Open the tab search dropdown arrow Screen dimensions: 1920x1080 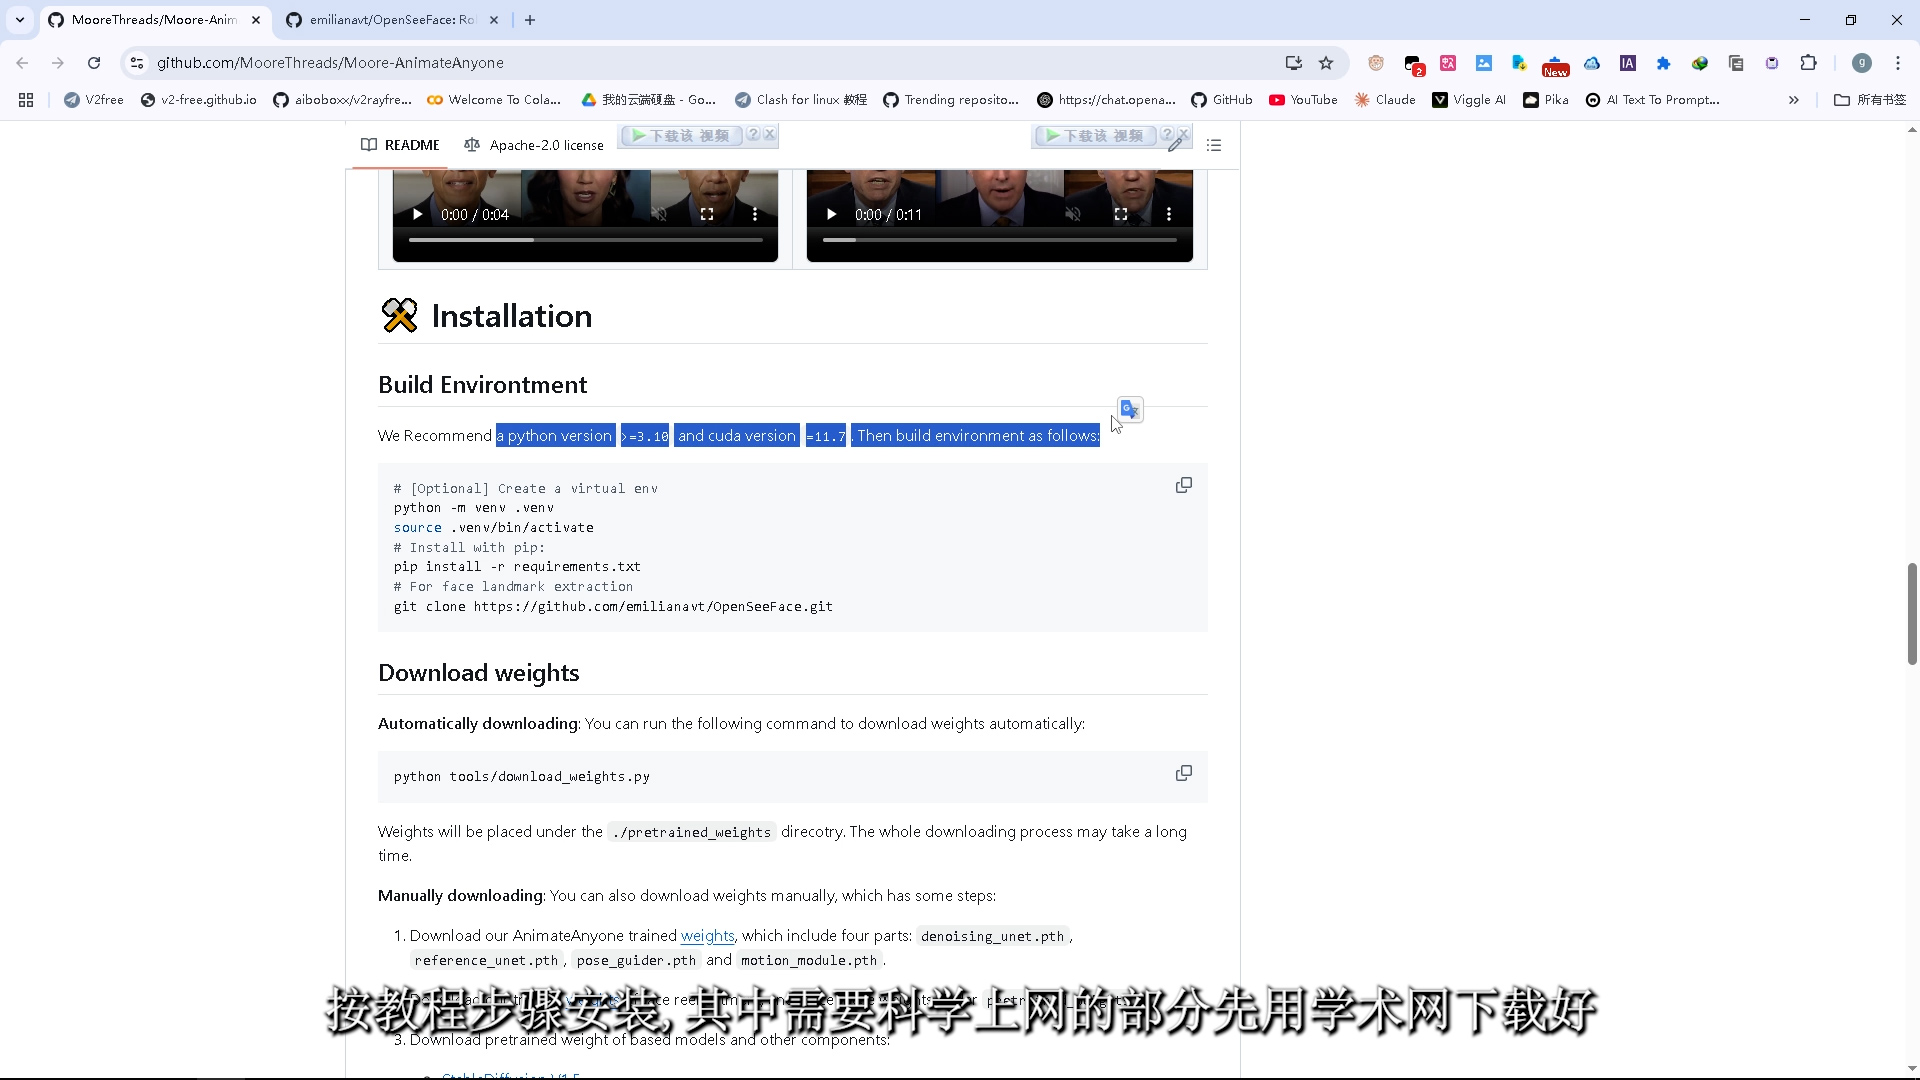click(x=20, y=20)
